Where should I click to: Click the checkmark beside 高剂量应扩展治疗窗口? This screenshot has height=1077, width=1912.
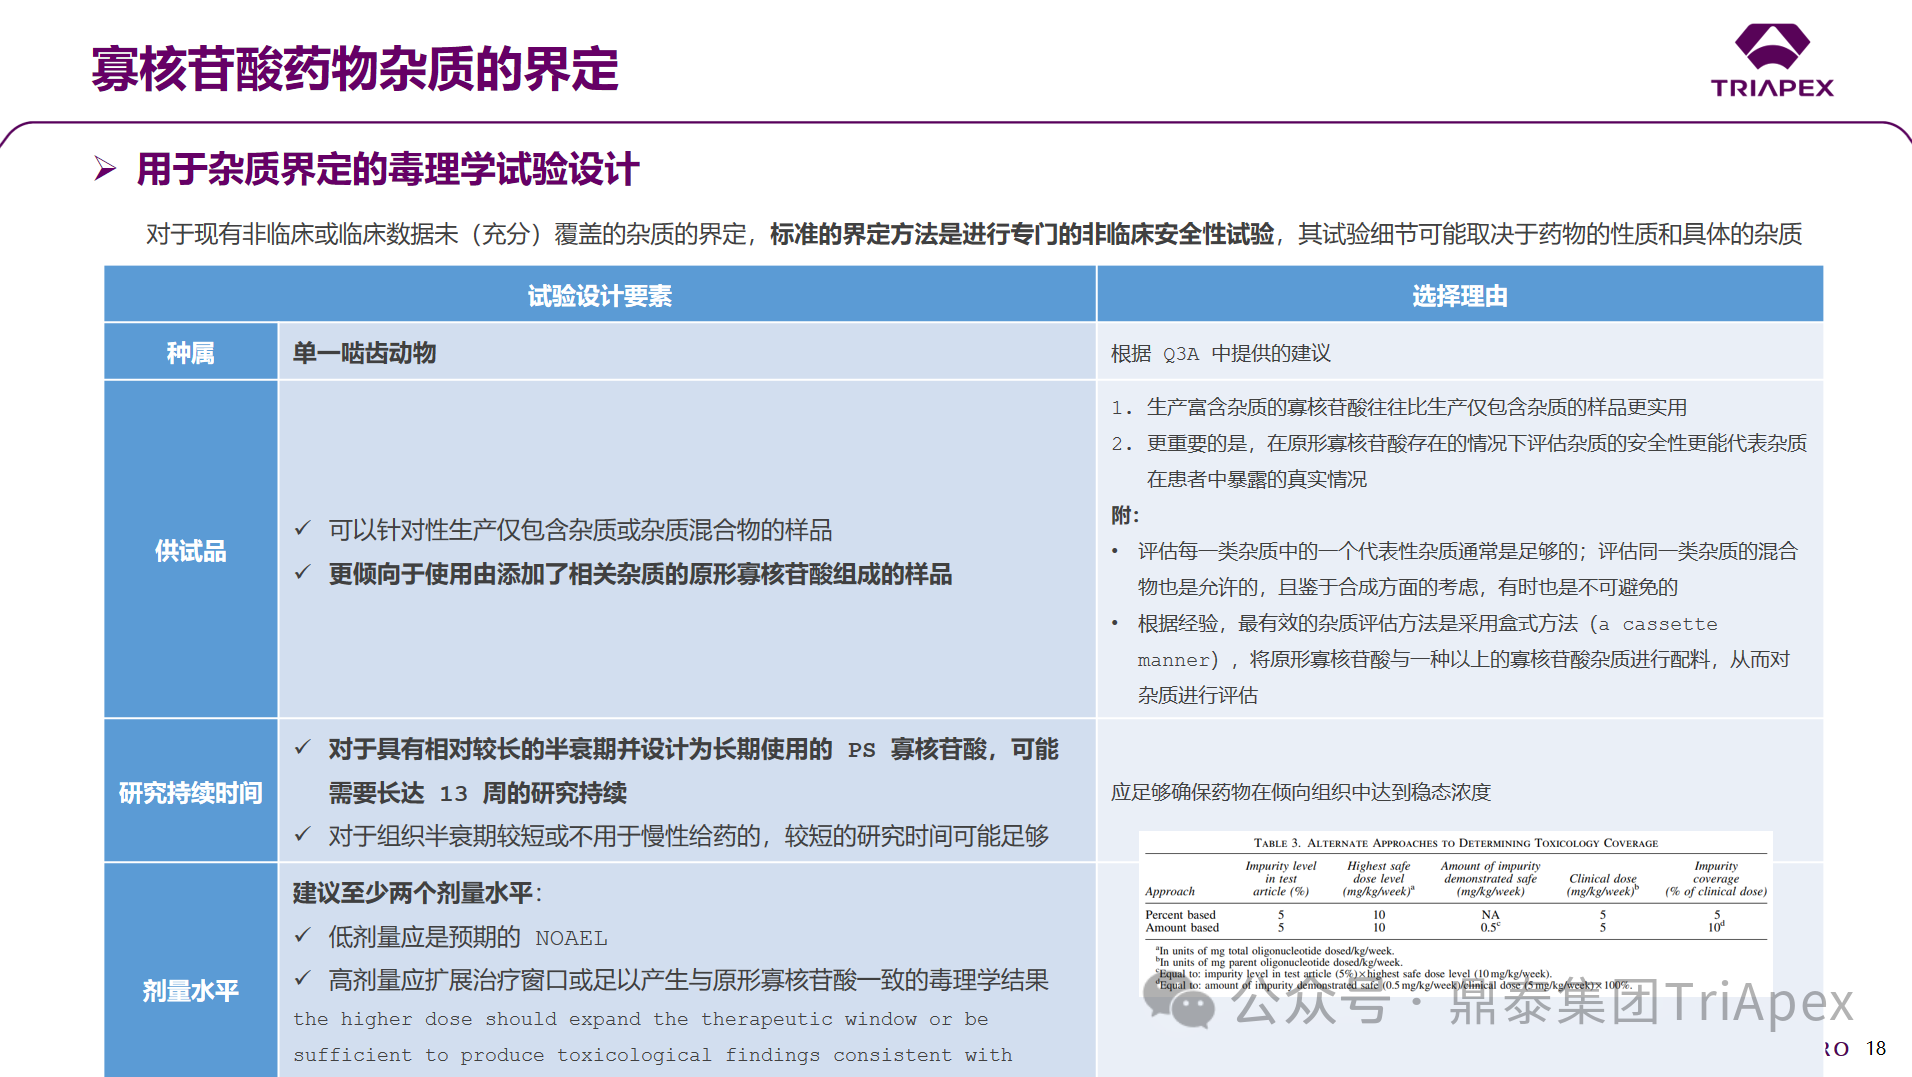pyautogui.click(x=303, y=979)
